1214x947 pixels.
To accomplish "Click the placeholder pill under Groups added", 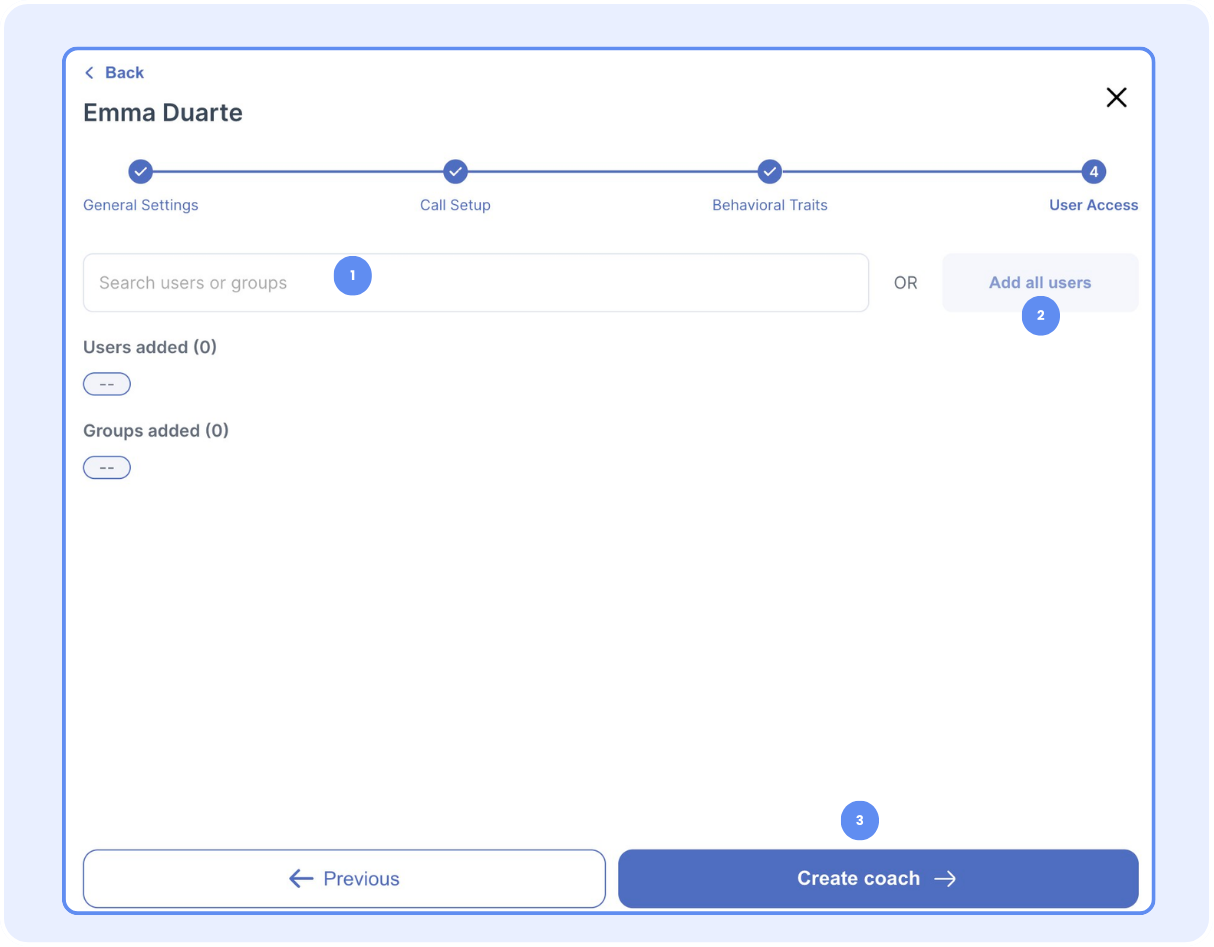I will 107,468.
